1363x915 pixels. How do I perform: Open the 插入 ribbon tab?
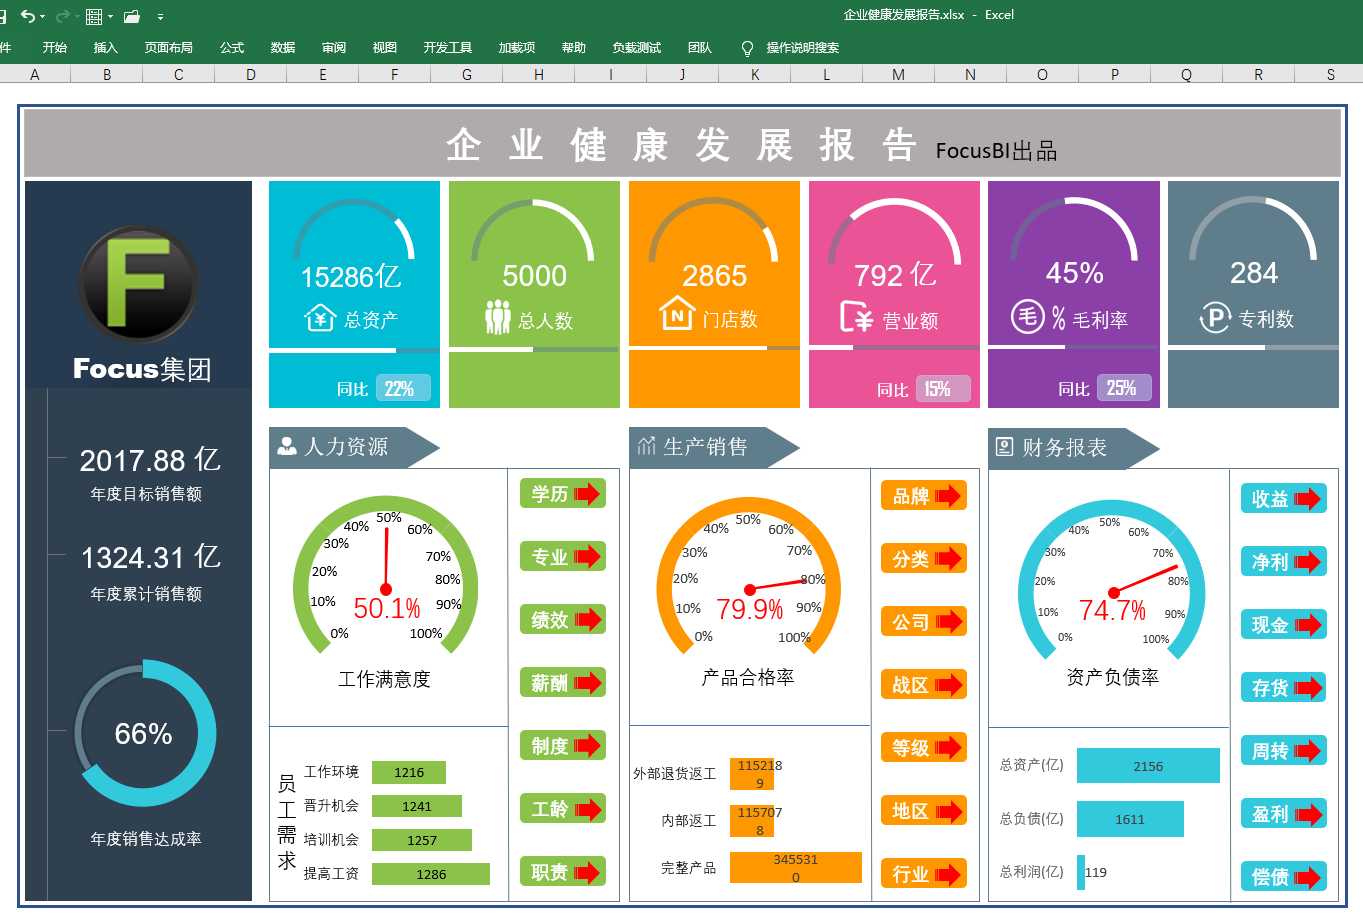coord(105,47)
